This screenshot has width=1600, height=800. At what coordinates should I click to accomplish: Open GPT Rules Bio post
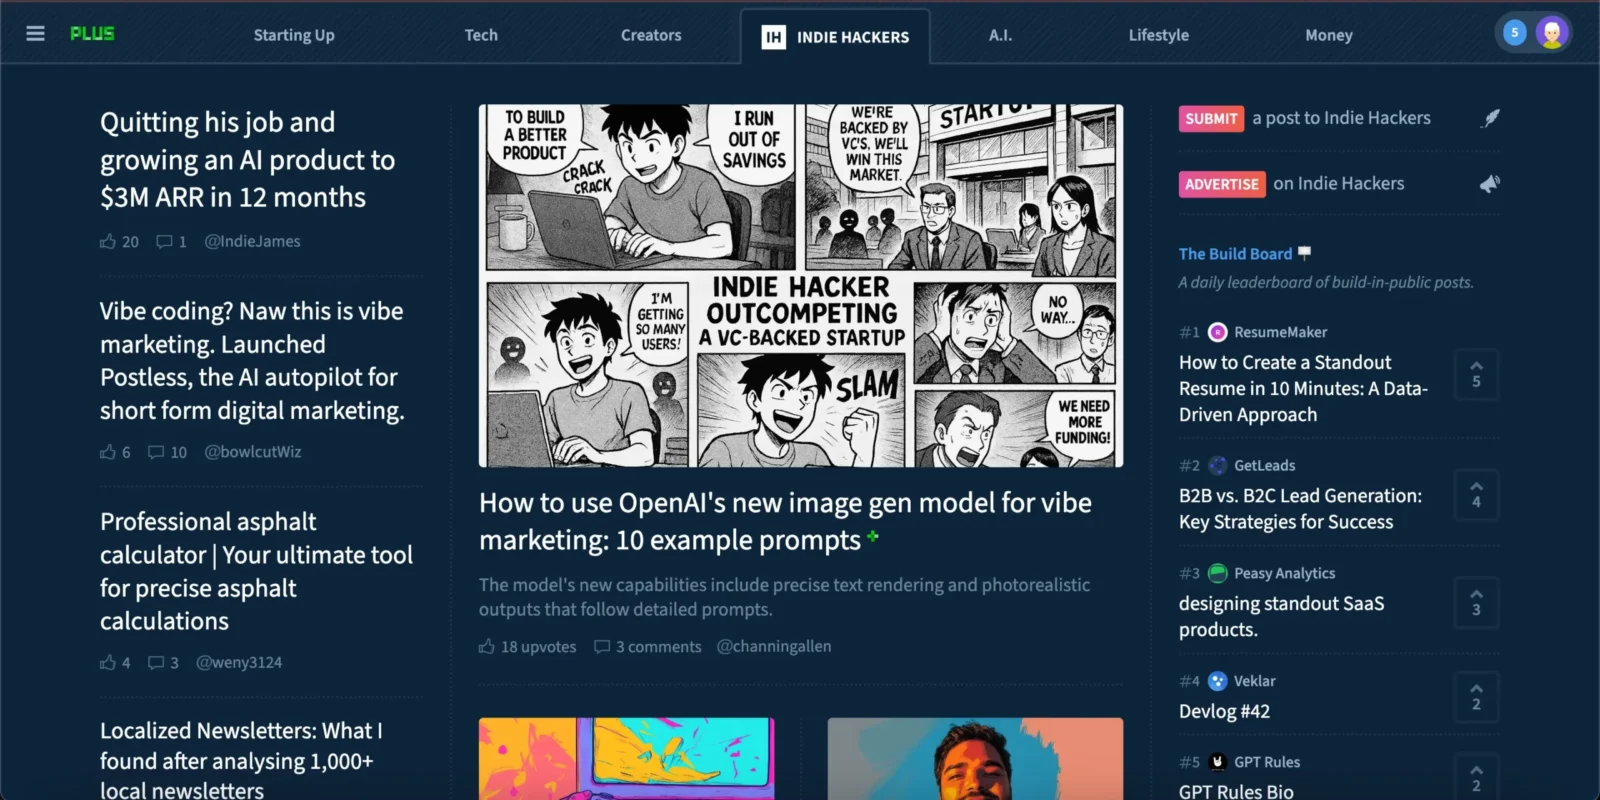(x=1236, y=791)
